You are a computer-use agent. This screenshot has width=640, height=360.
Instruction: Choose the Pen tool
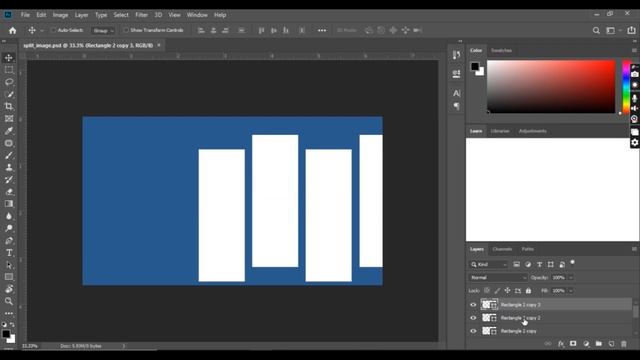(x=9, y=240)
